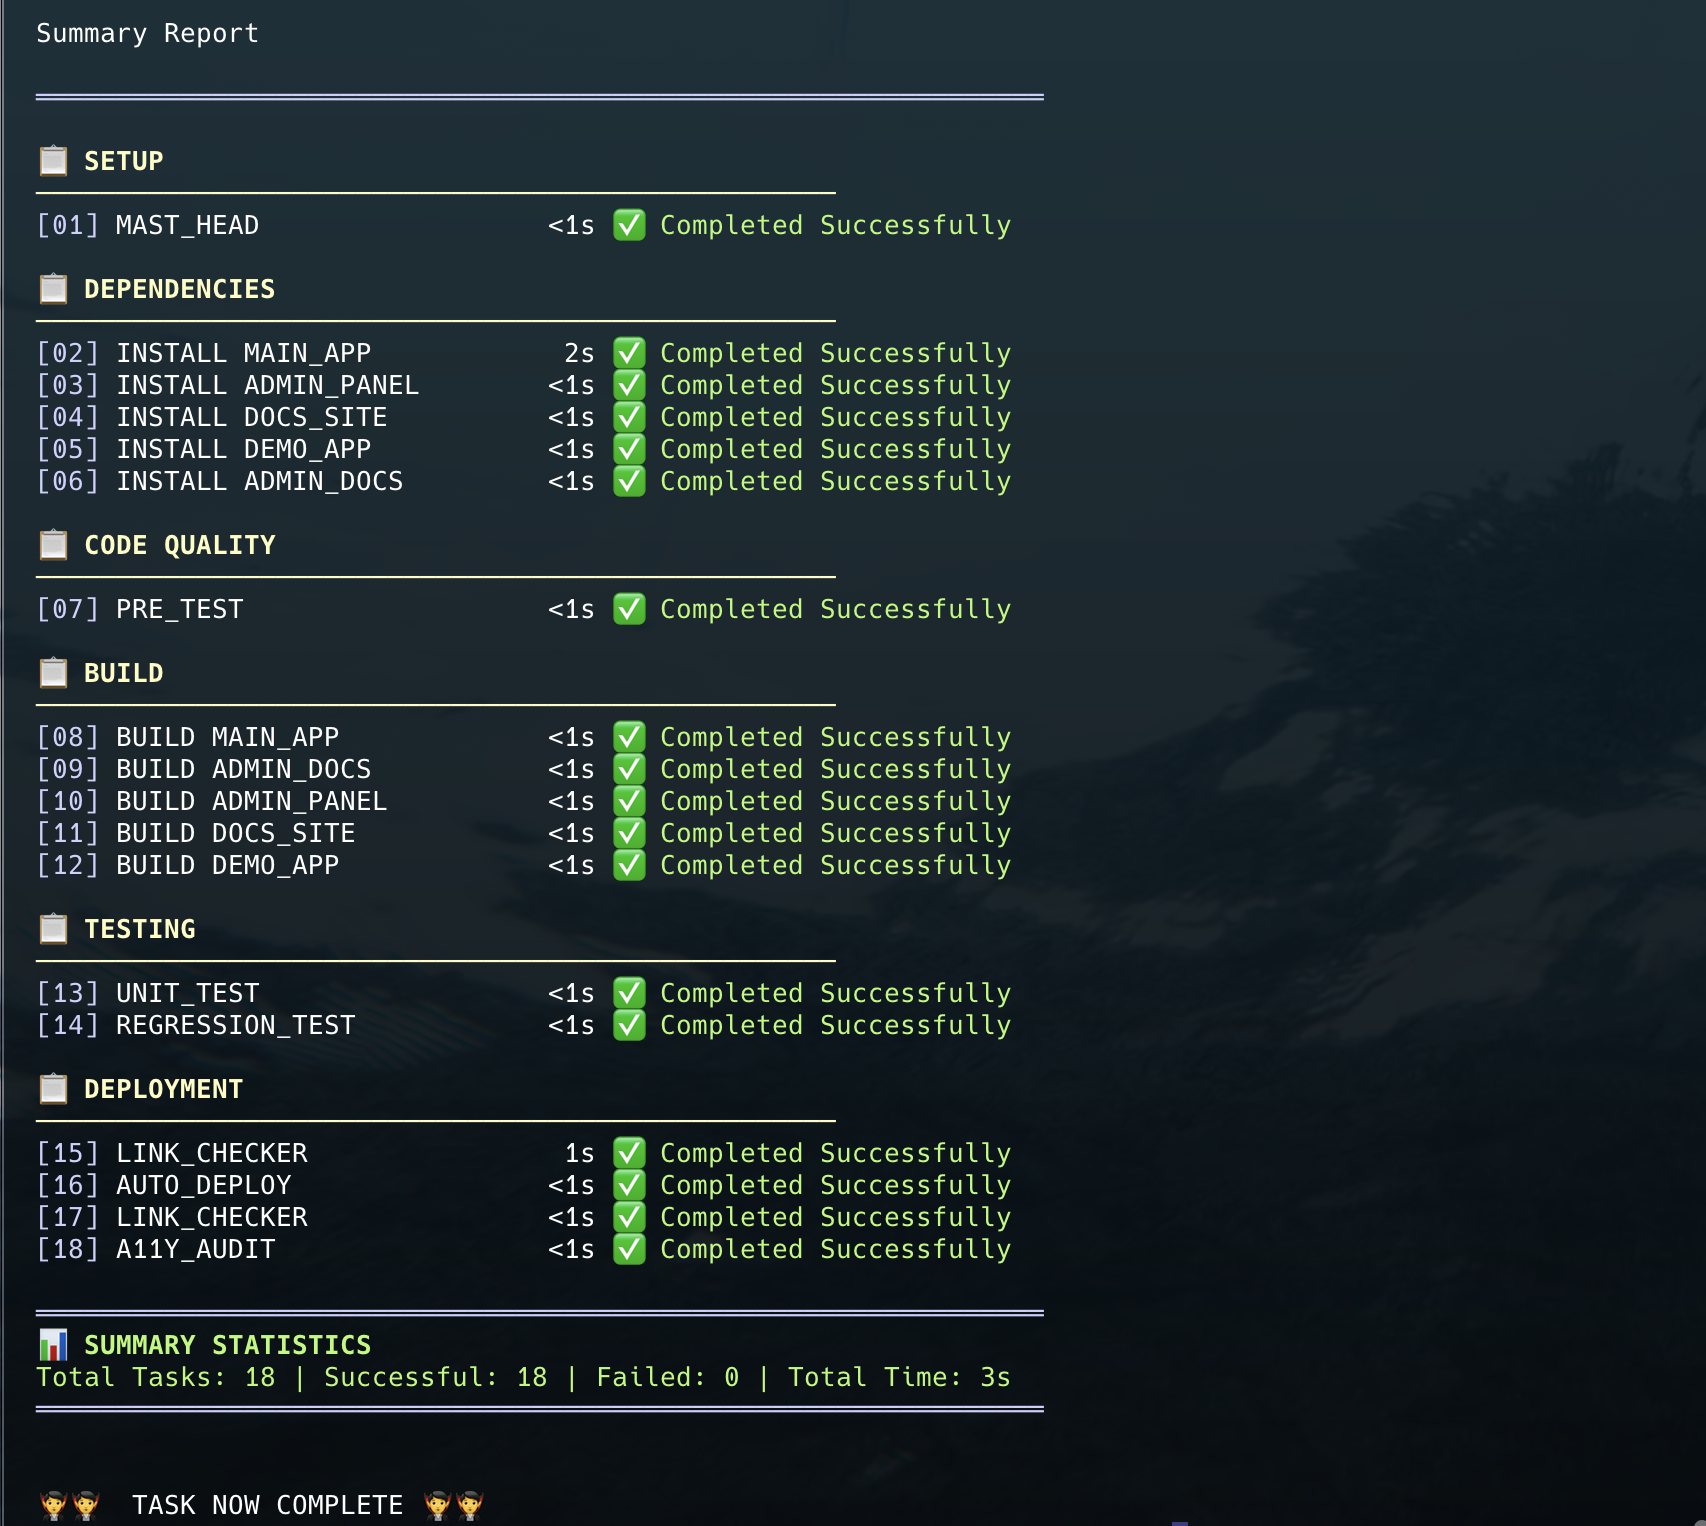The height and width of the screenshot is (1526, 1706).
Task: Click the 'INSTALL ADMIN_DOCS' task name
Action: pos(260,482)
